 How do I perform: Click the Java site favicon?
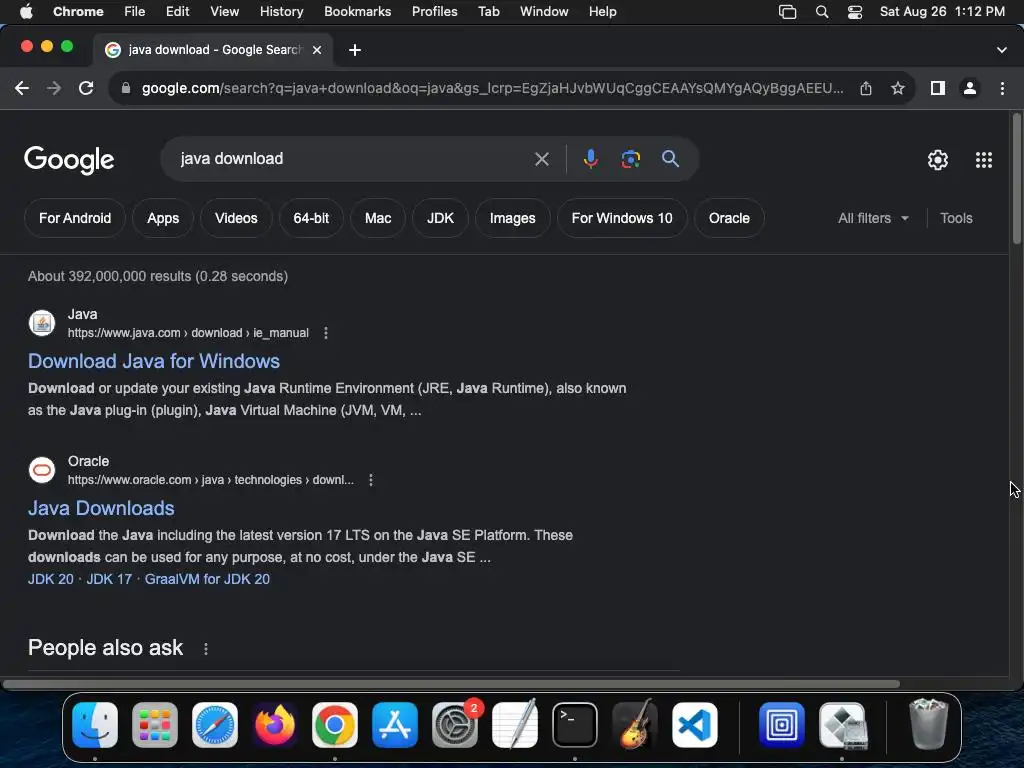coord(42,323)
